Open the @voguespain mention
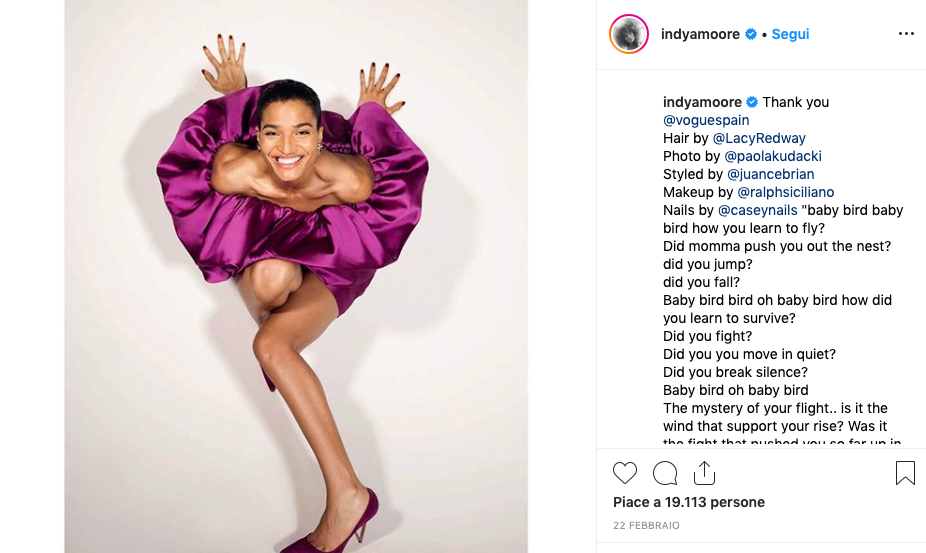Image resolution: width=926 pixels, height=553 pixels. tap(706, 120)
